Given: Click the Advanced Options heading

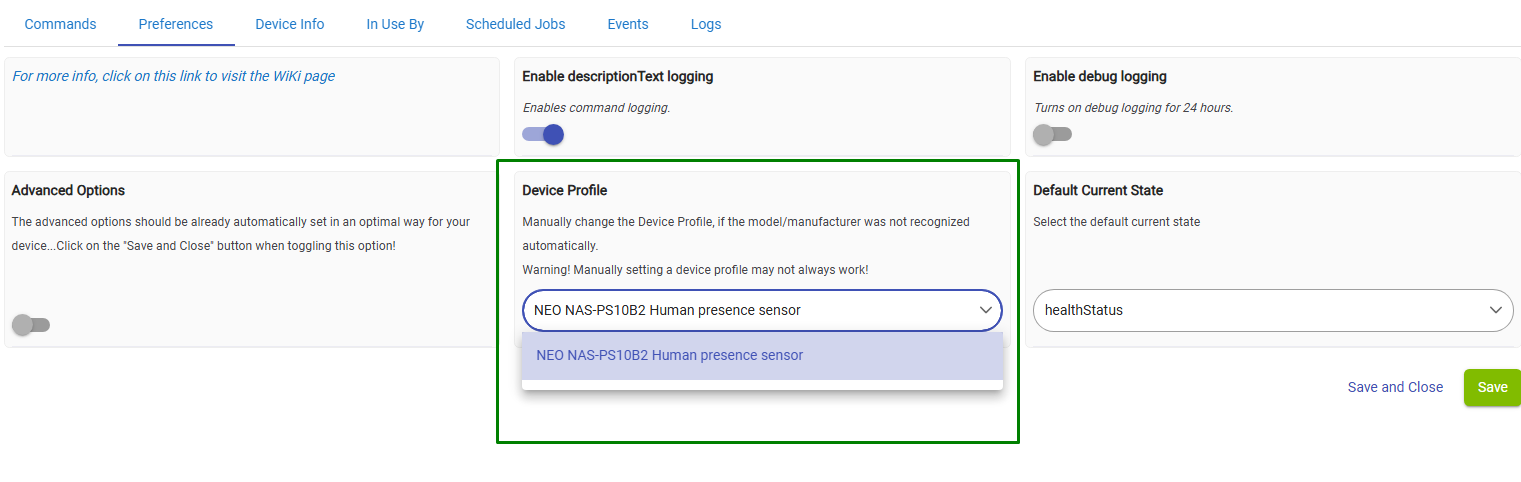Looking at the screenshot, I should coord(68,190).
